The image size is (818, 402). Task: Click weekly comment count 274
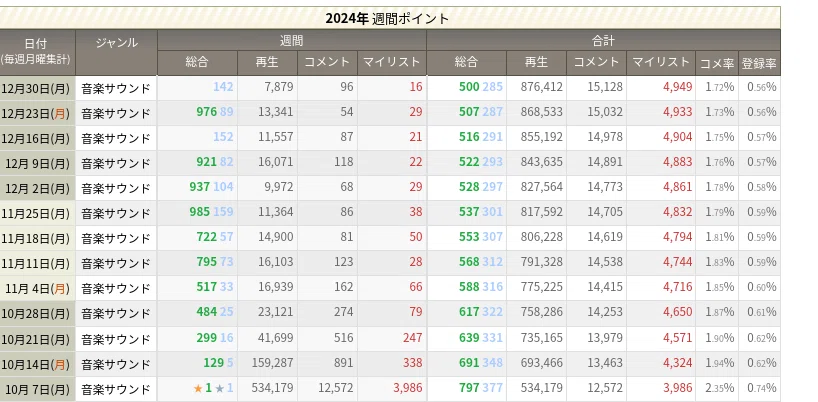click(x=343, y=312)
